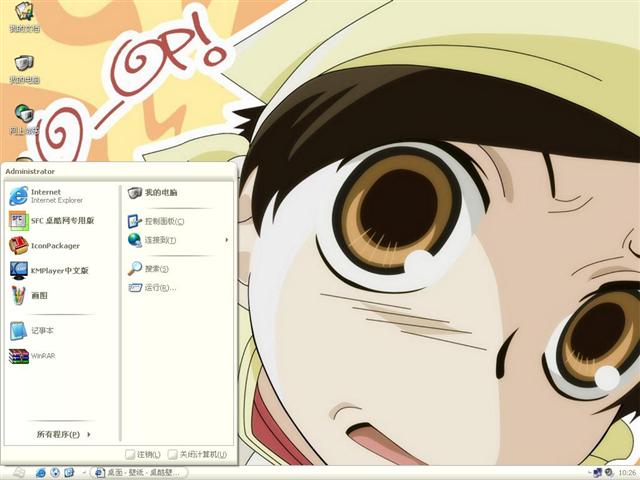Click the network tray icon

click(x=598, y=473)
